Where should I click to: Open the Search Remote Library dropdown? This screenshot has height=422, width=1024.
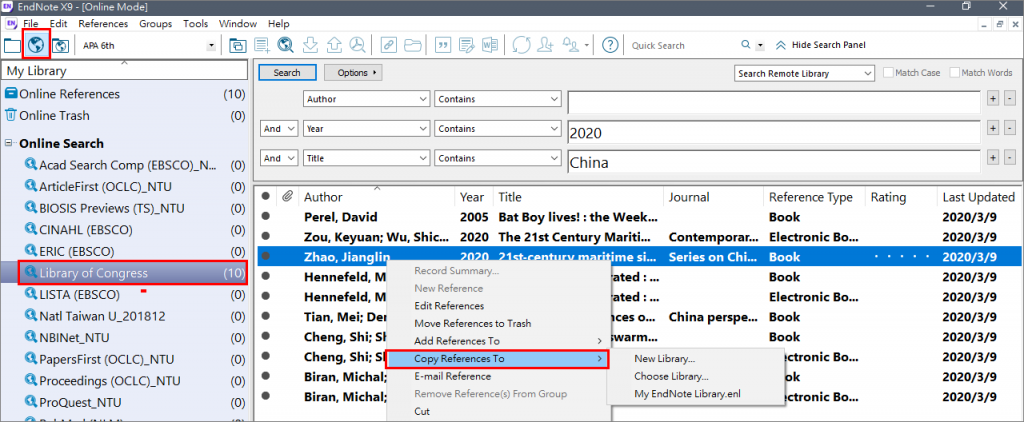click(804, 73)
